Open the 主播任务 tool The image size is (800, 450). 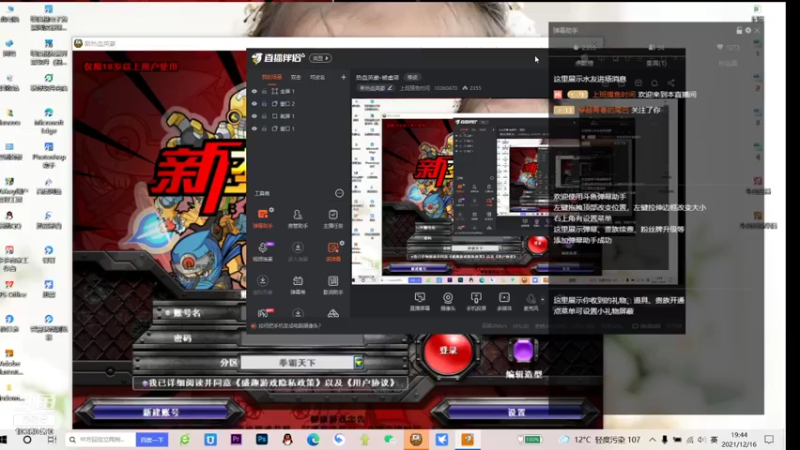click(x=333, y=218)
